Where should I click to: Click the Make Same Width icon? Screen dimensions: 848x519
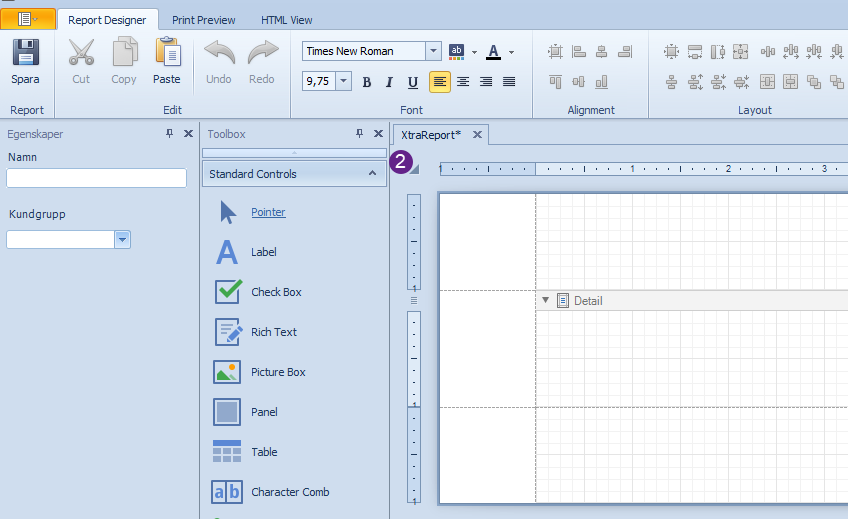click(x=695, y=52)
